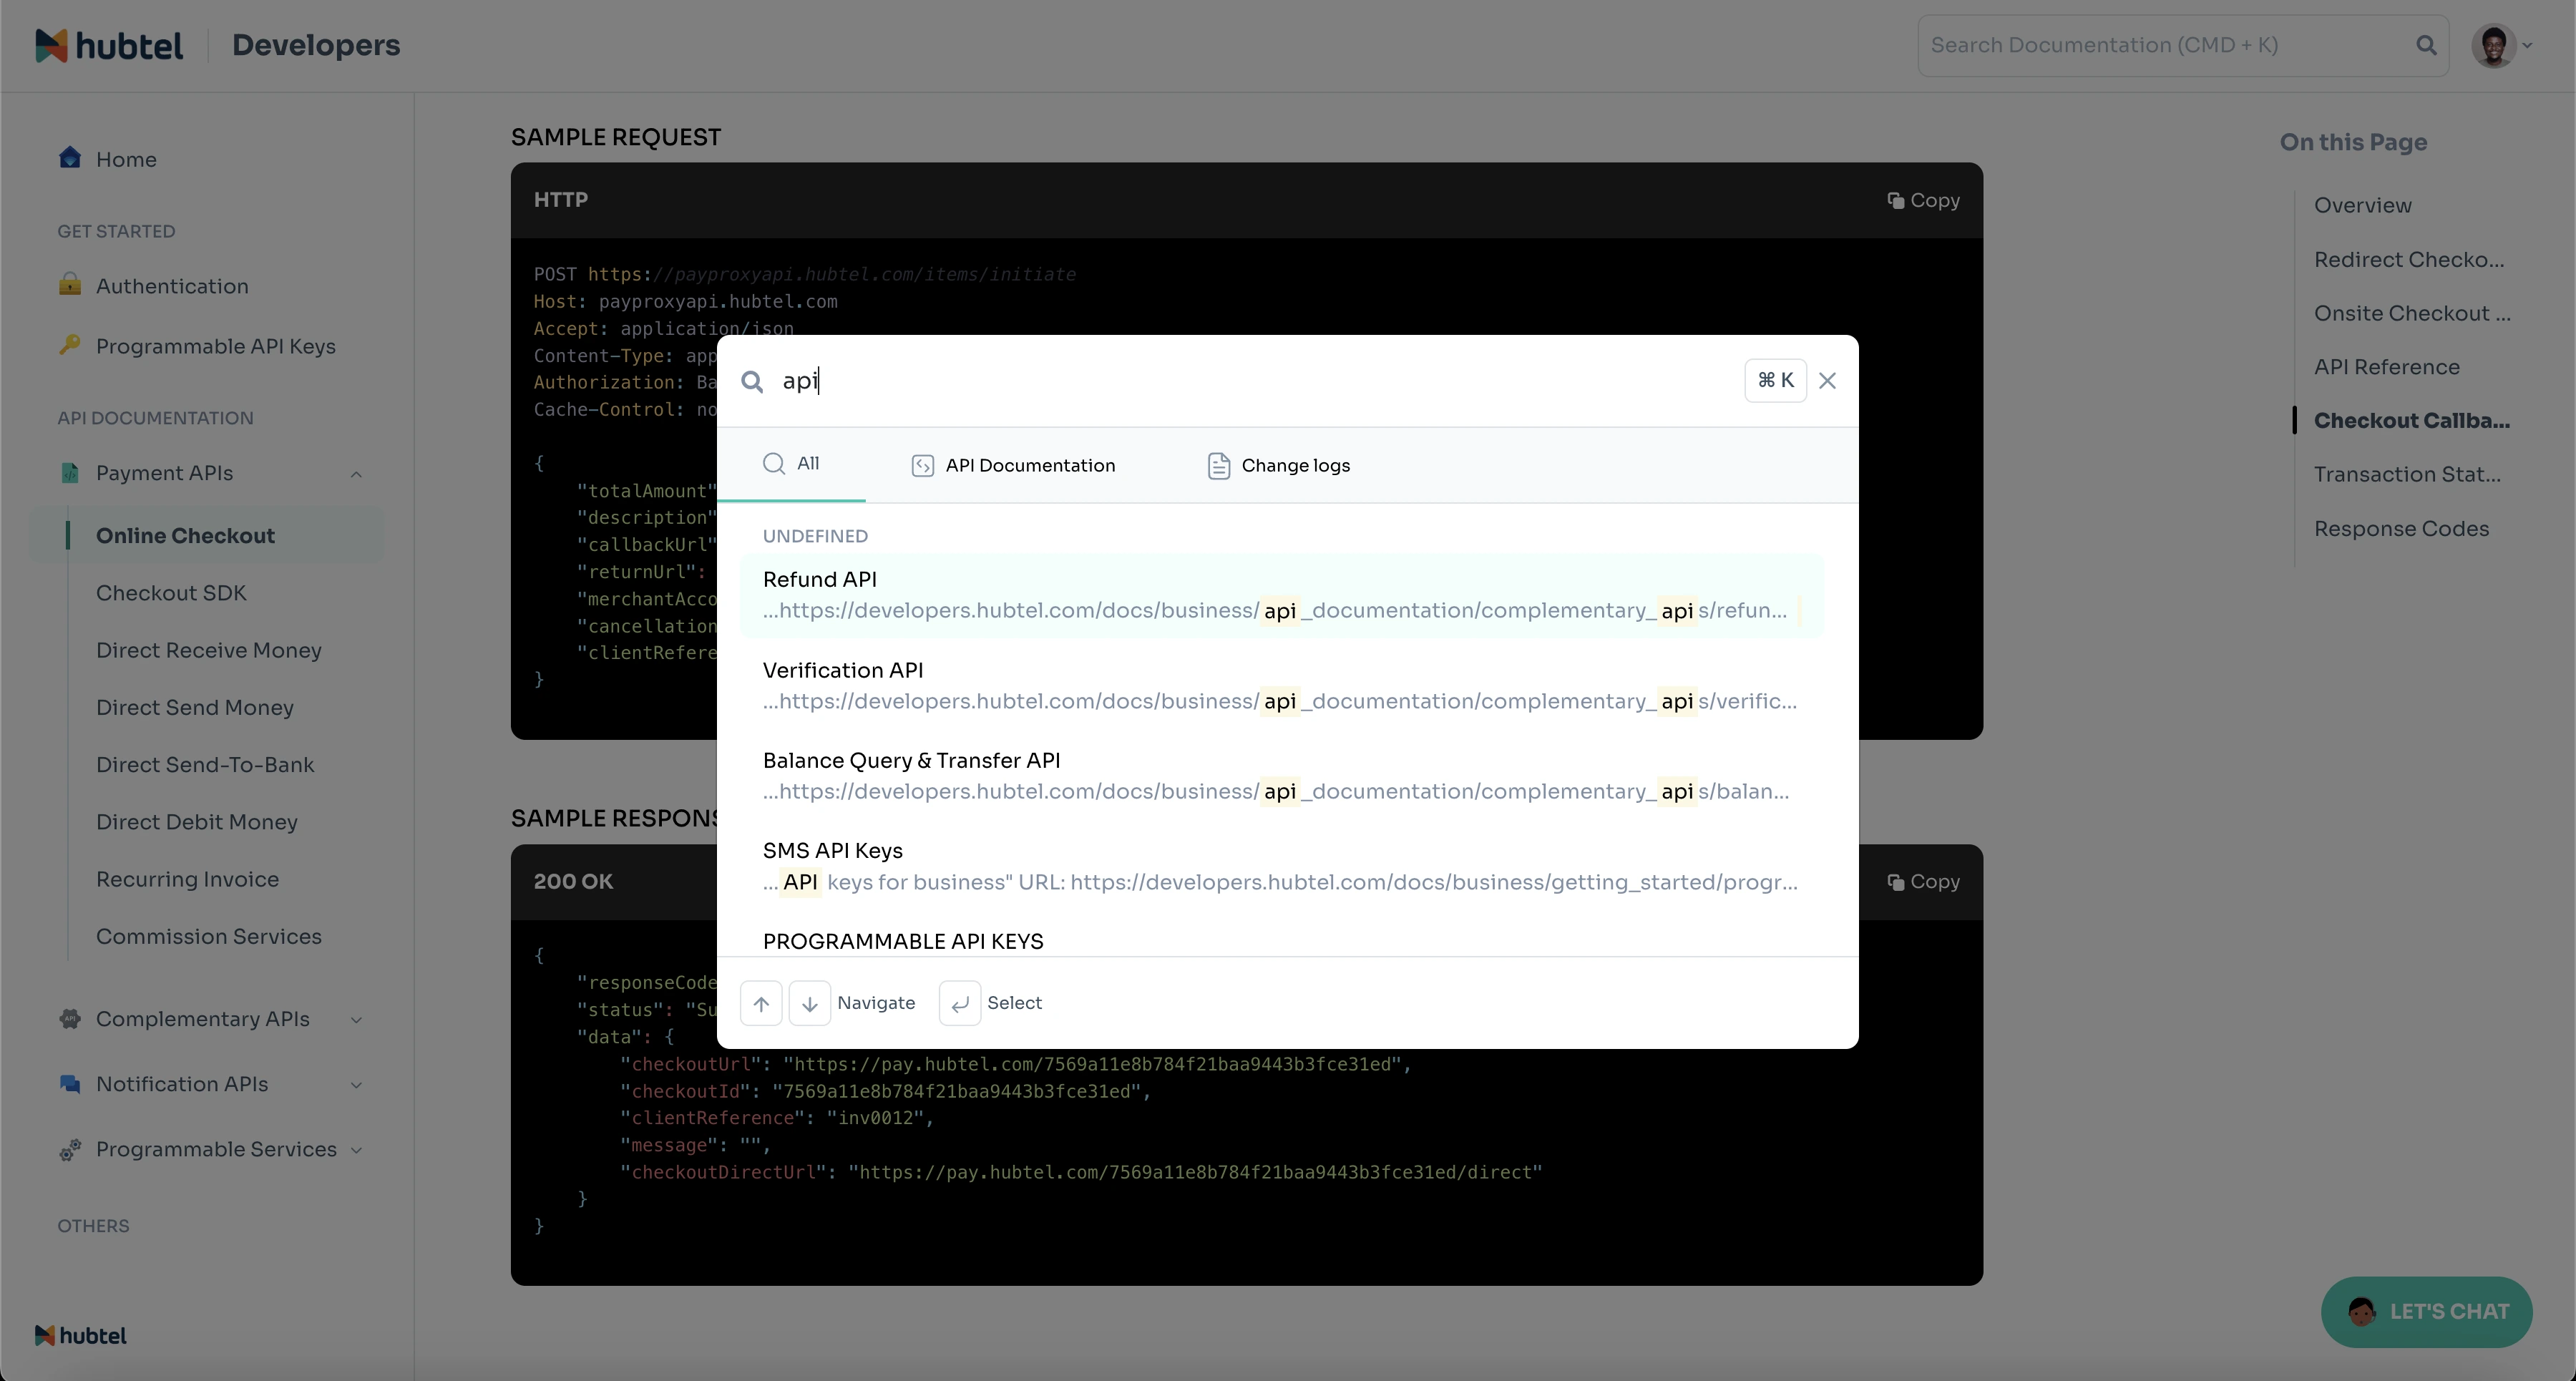Click the Hubtel logo in the header
Screen dimensions: 2576x1381
point(109,45)
